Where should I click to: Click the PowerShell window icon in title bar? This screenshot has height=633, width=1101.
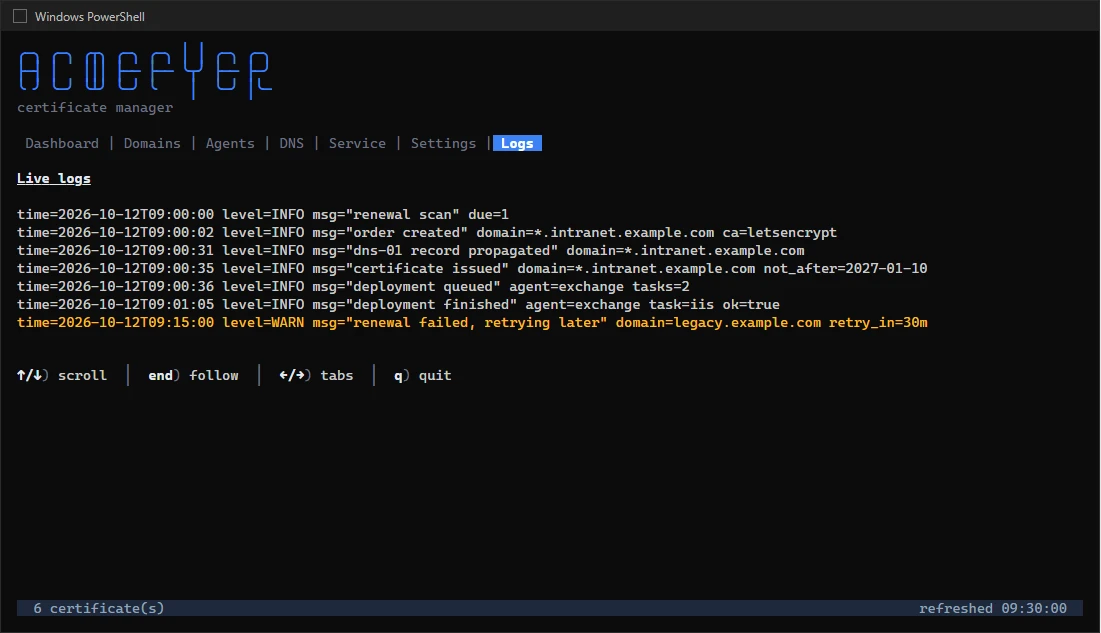(x=20, y=16)
